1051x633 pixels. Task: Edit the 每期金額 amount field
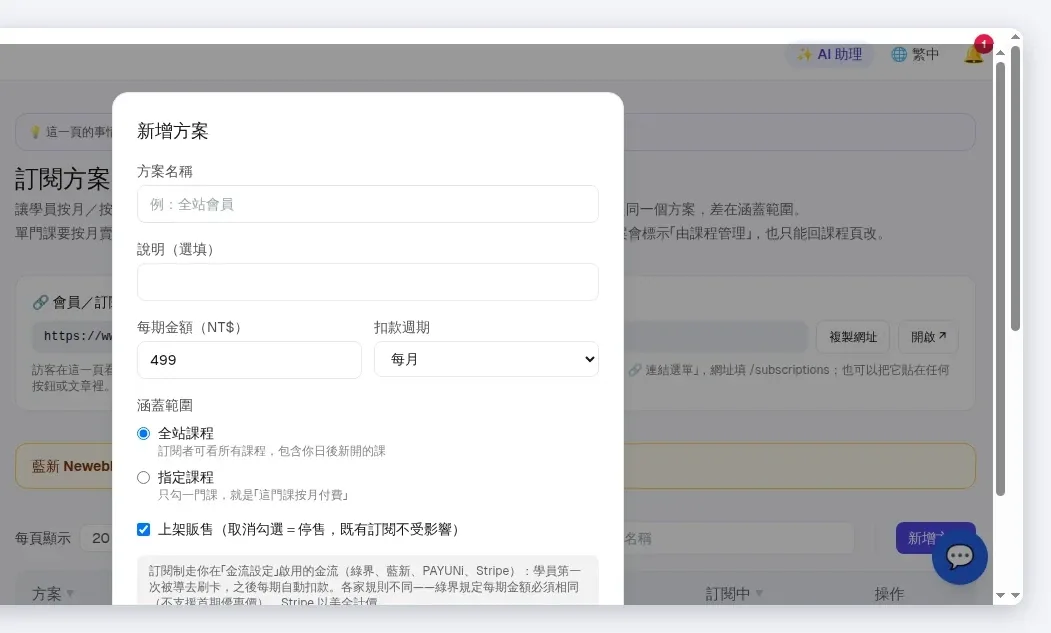[249, 360]
